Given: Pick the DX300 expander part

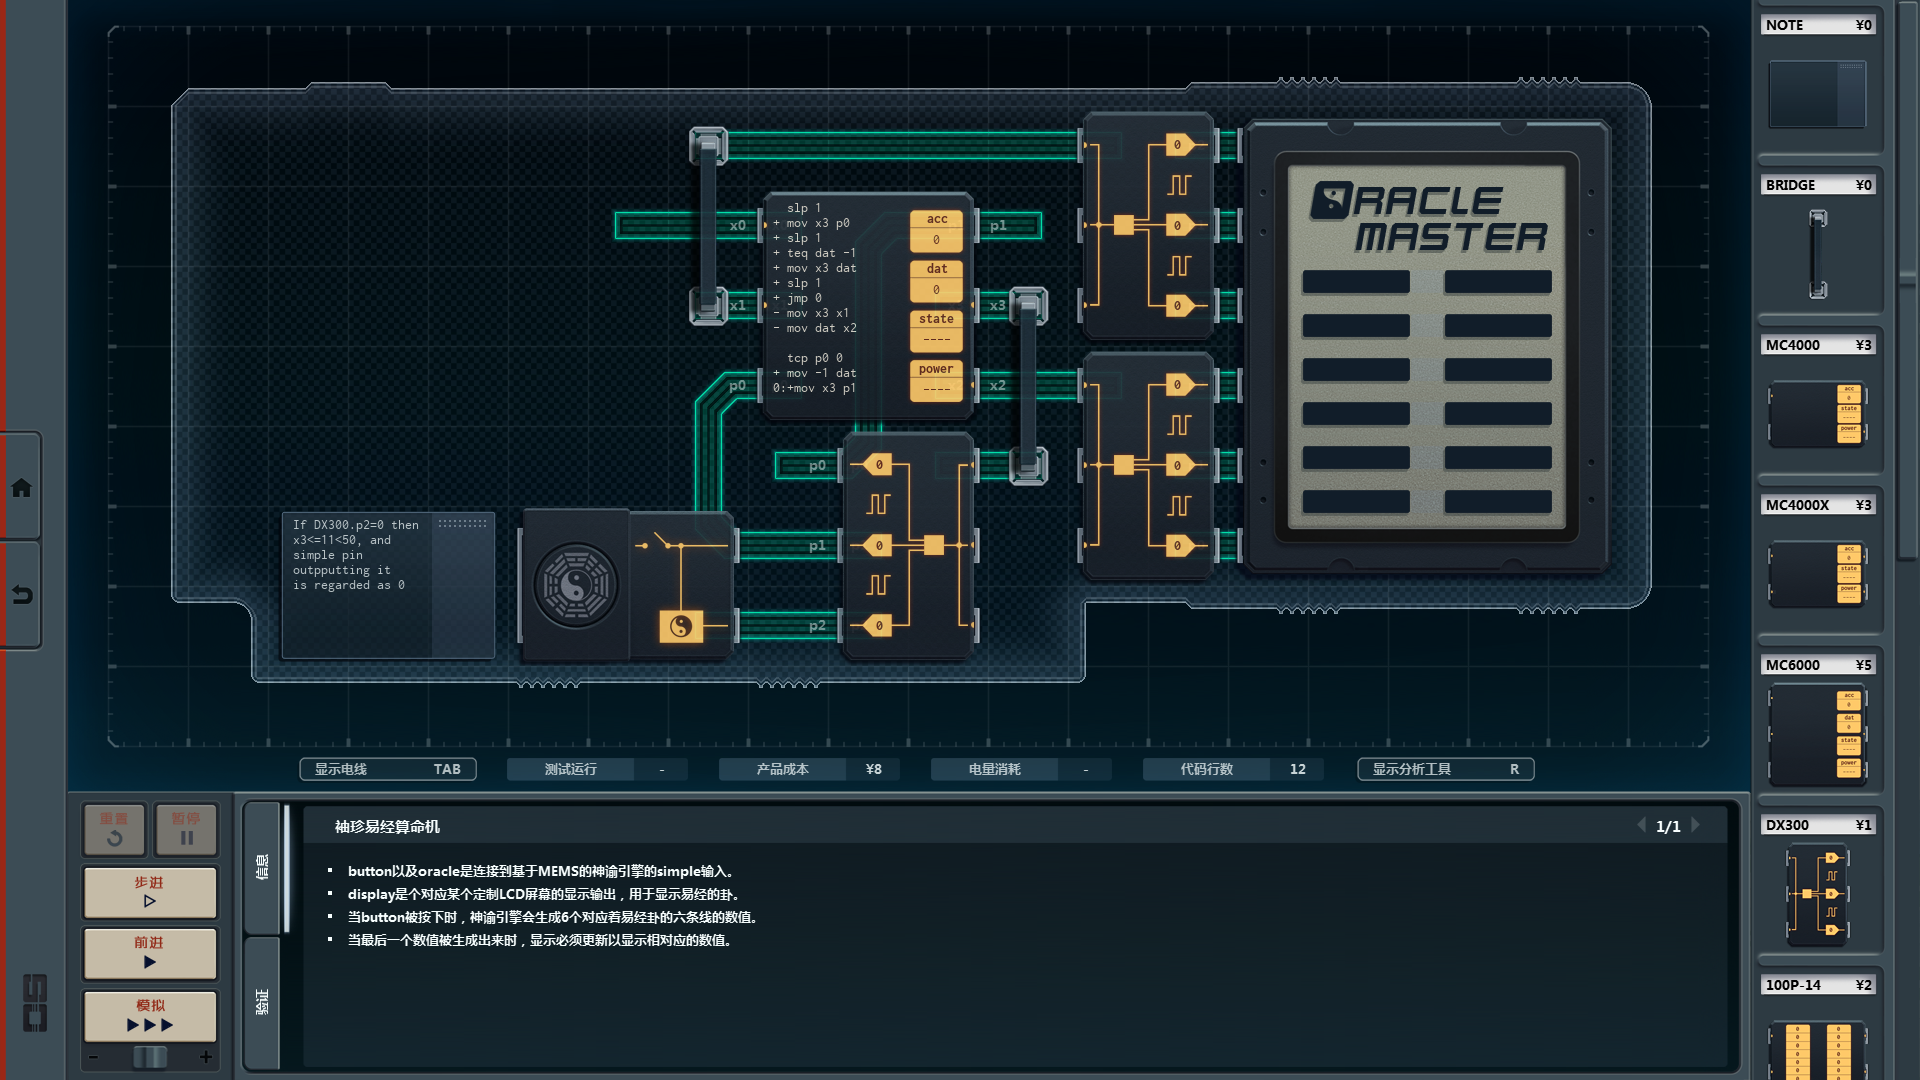Looking at the screenshot, I should [x=1817, y=893].
